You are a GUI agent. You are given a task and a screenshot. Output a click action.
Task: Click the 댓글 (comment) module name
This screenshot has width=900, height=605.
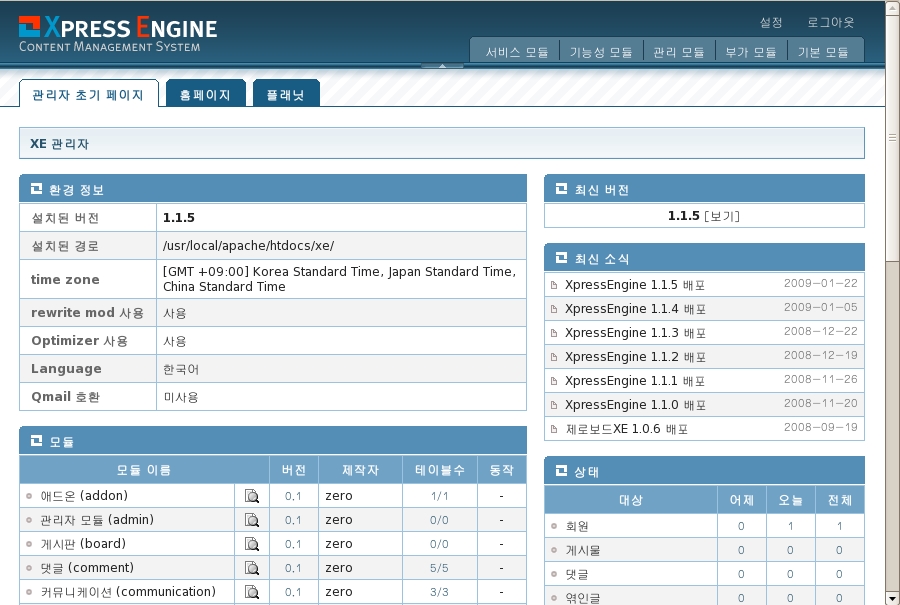(x=87, y=568)
